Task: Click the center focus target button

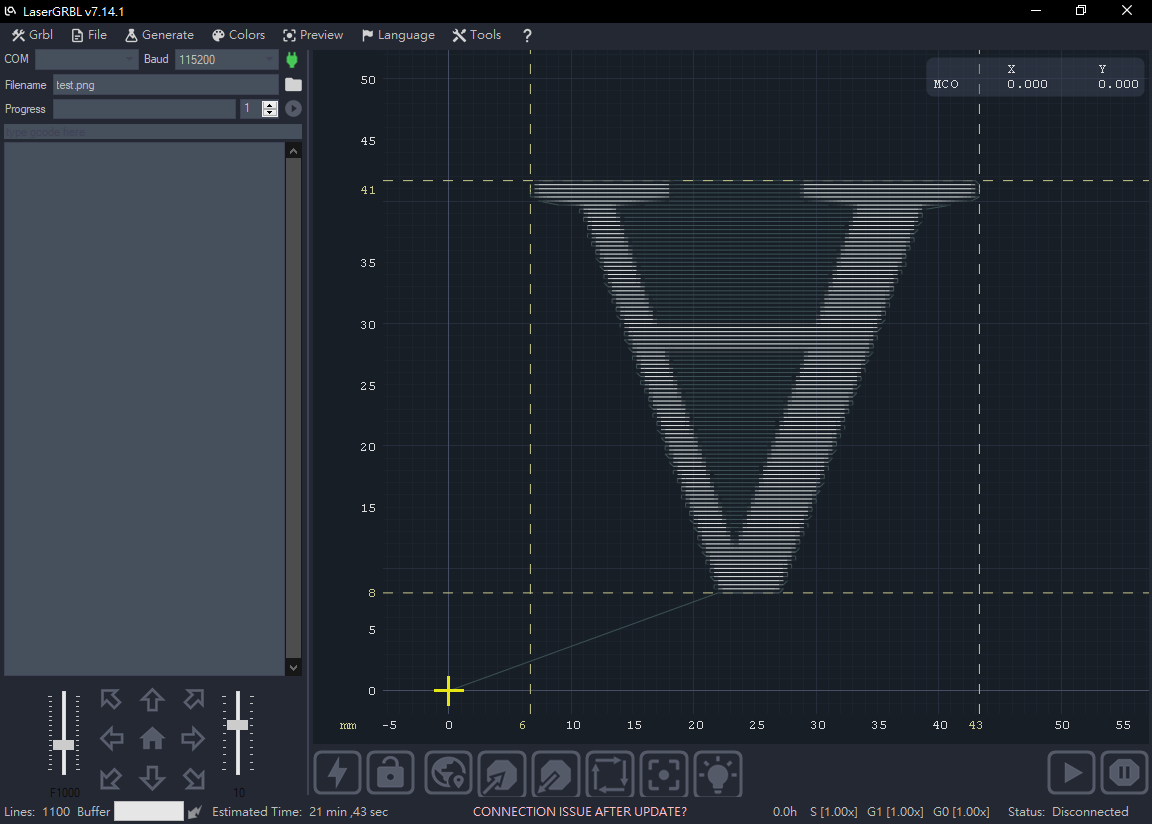Action: pos(663,773)
